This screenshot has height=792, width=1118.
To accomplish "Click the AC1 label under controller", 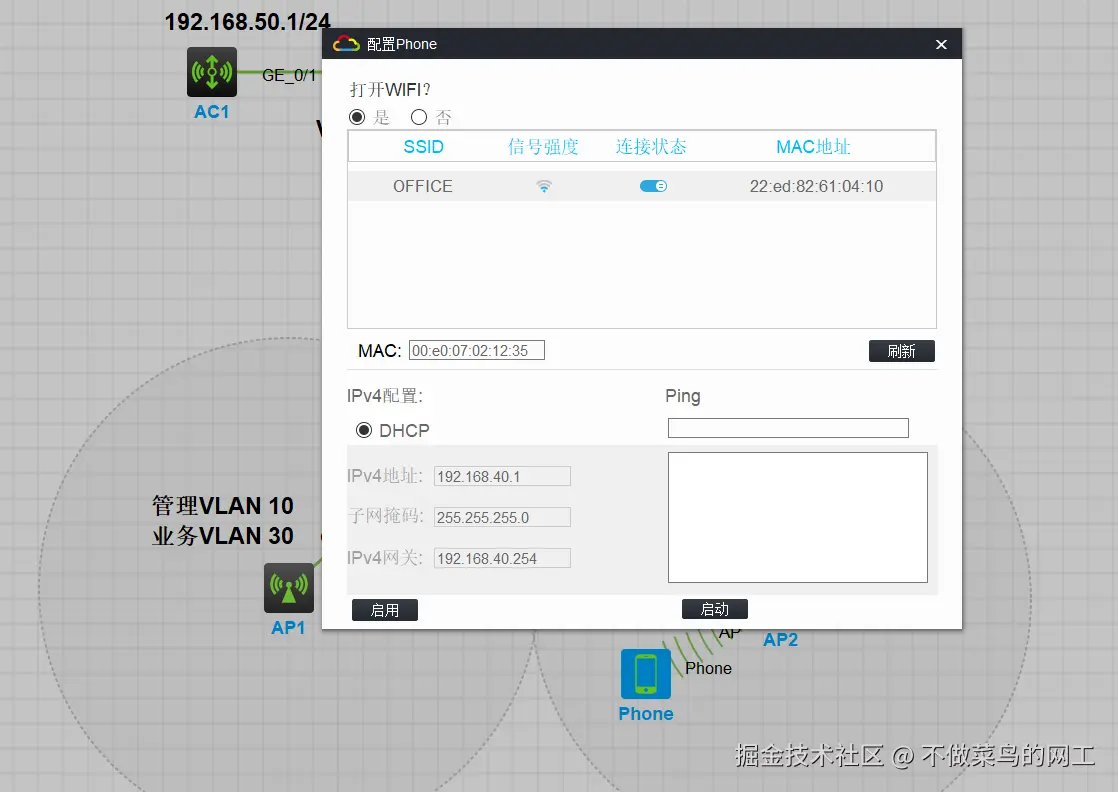I will tap(212, 112).
